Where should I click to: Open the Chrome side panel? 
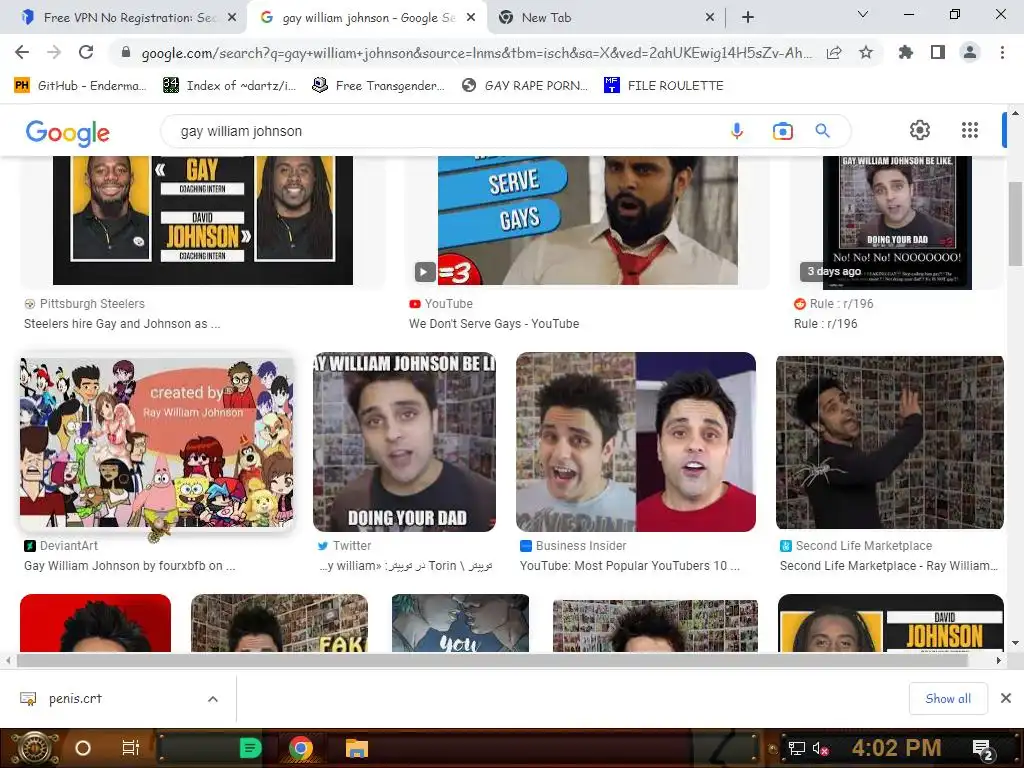pyautogui.click(x=938, y=52)
